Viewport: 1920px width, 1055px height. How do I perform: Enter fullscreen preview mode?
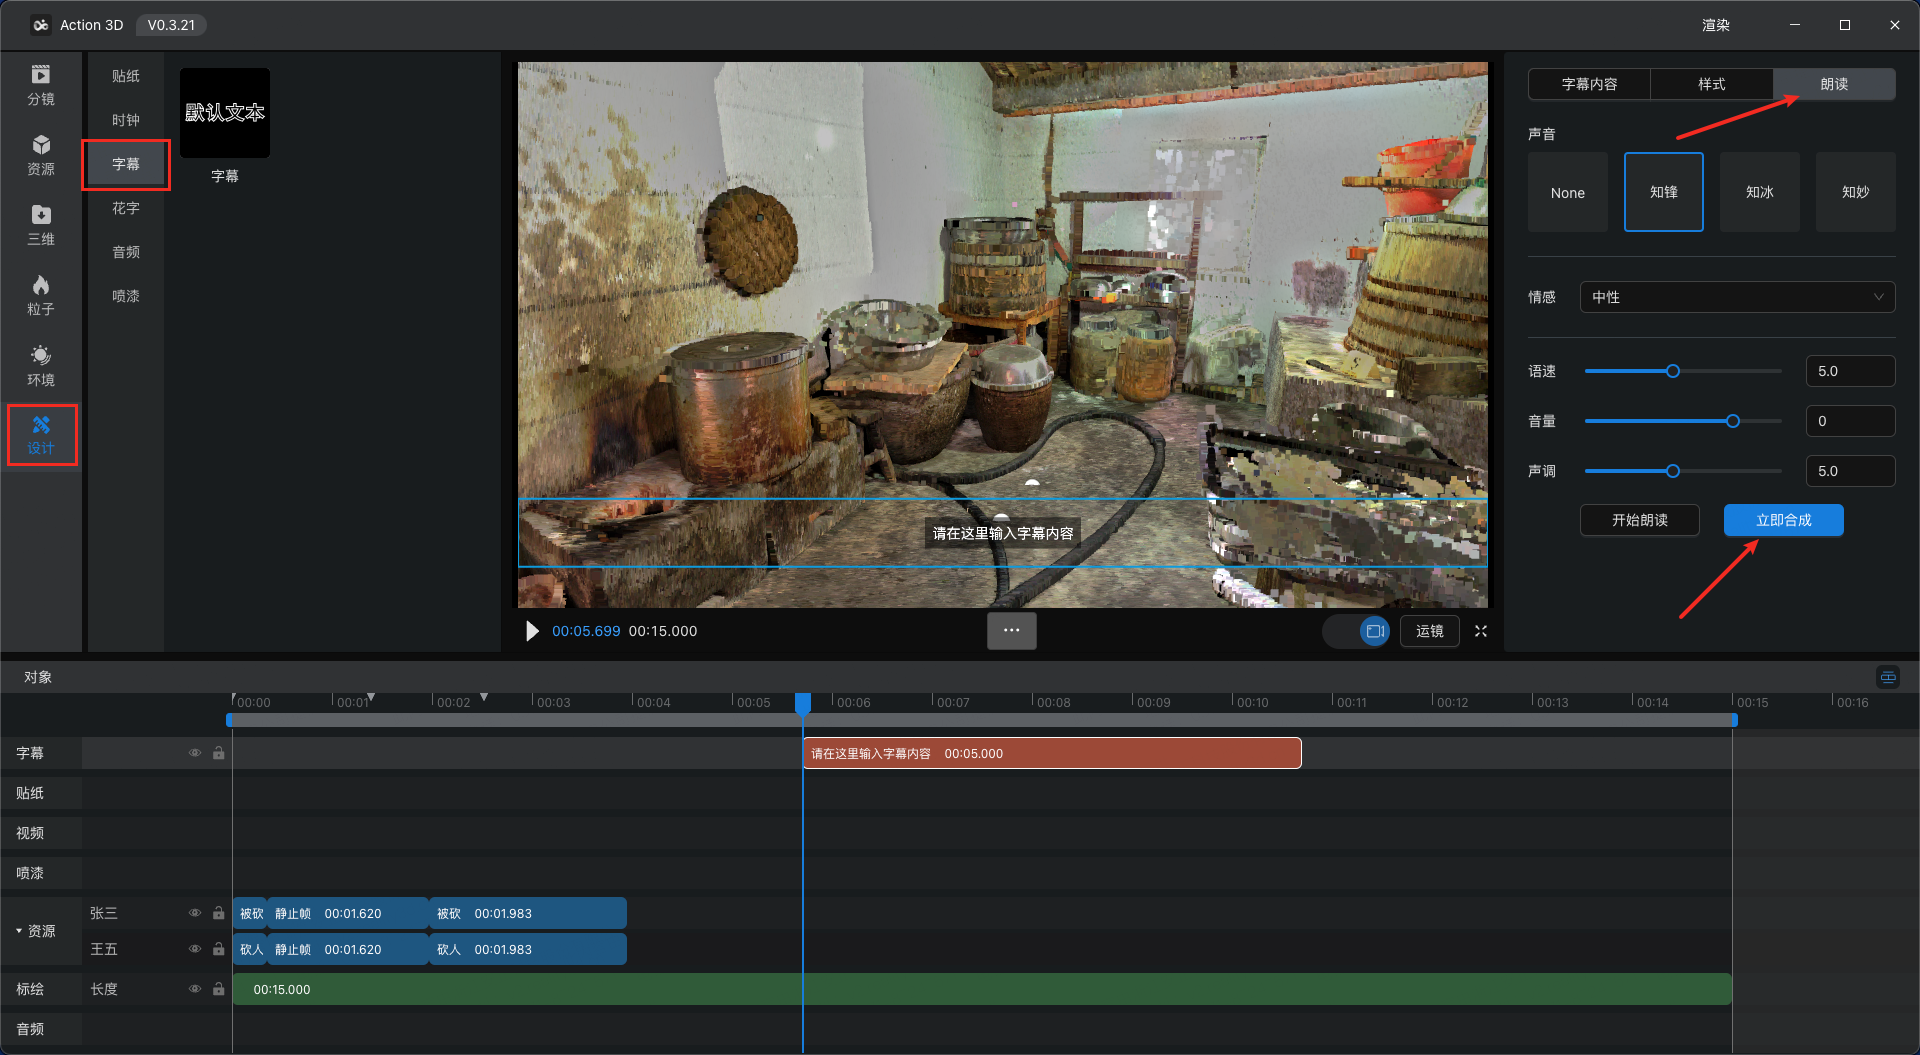1481,631
